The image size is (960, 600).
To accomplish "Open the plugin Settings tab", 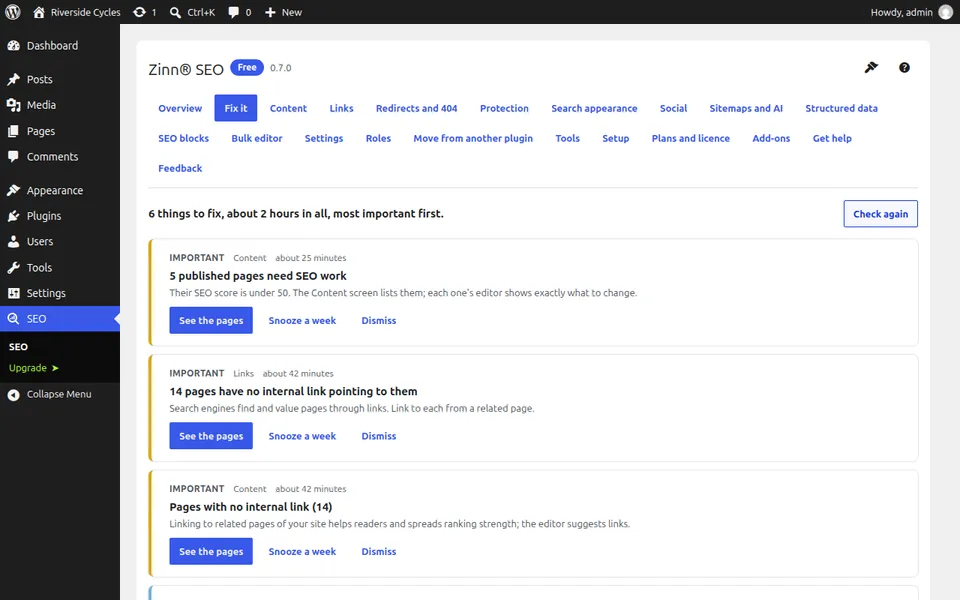I will 324,138.
